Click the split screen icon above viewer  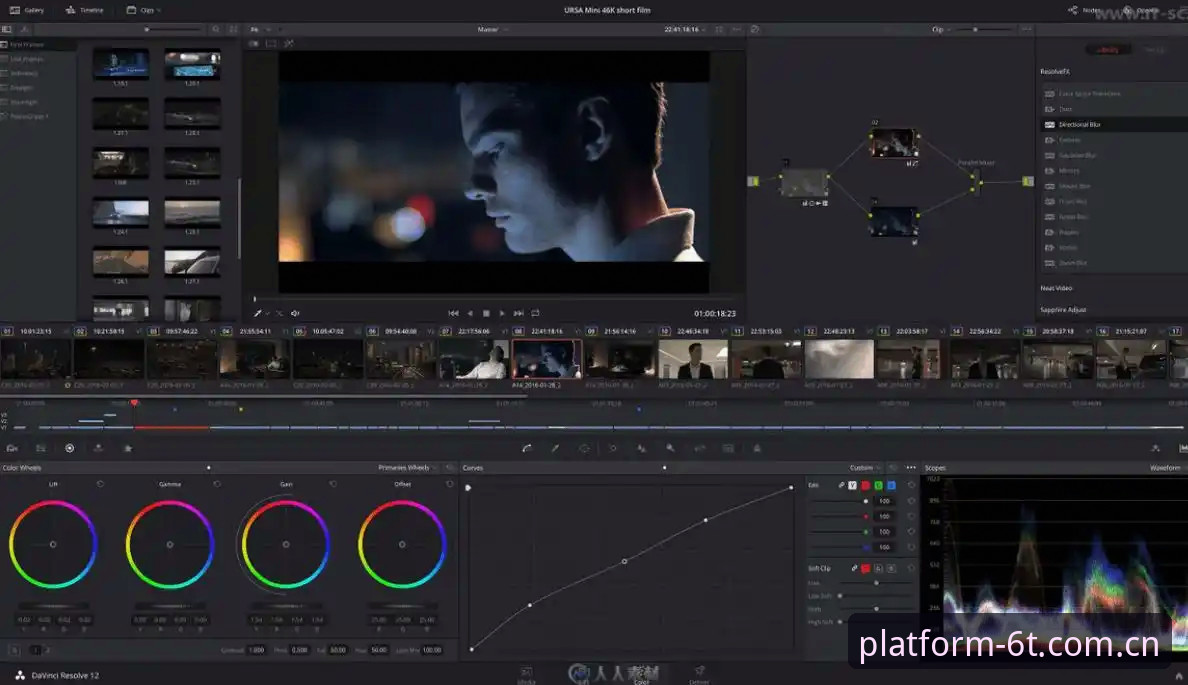(x=271, y=43)
